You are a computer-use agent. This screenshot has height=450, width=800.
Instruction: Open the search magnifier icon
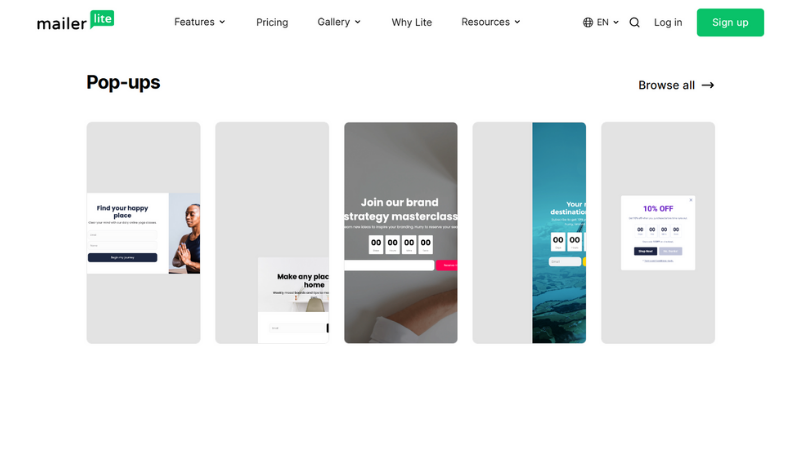[634, 22]
